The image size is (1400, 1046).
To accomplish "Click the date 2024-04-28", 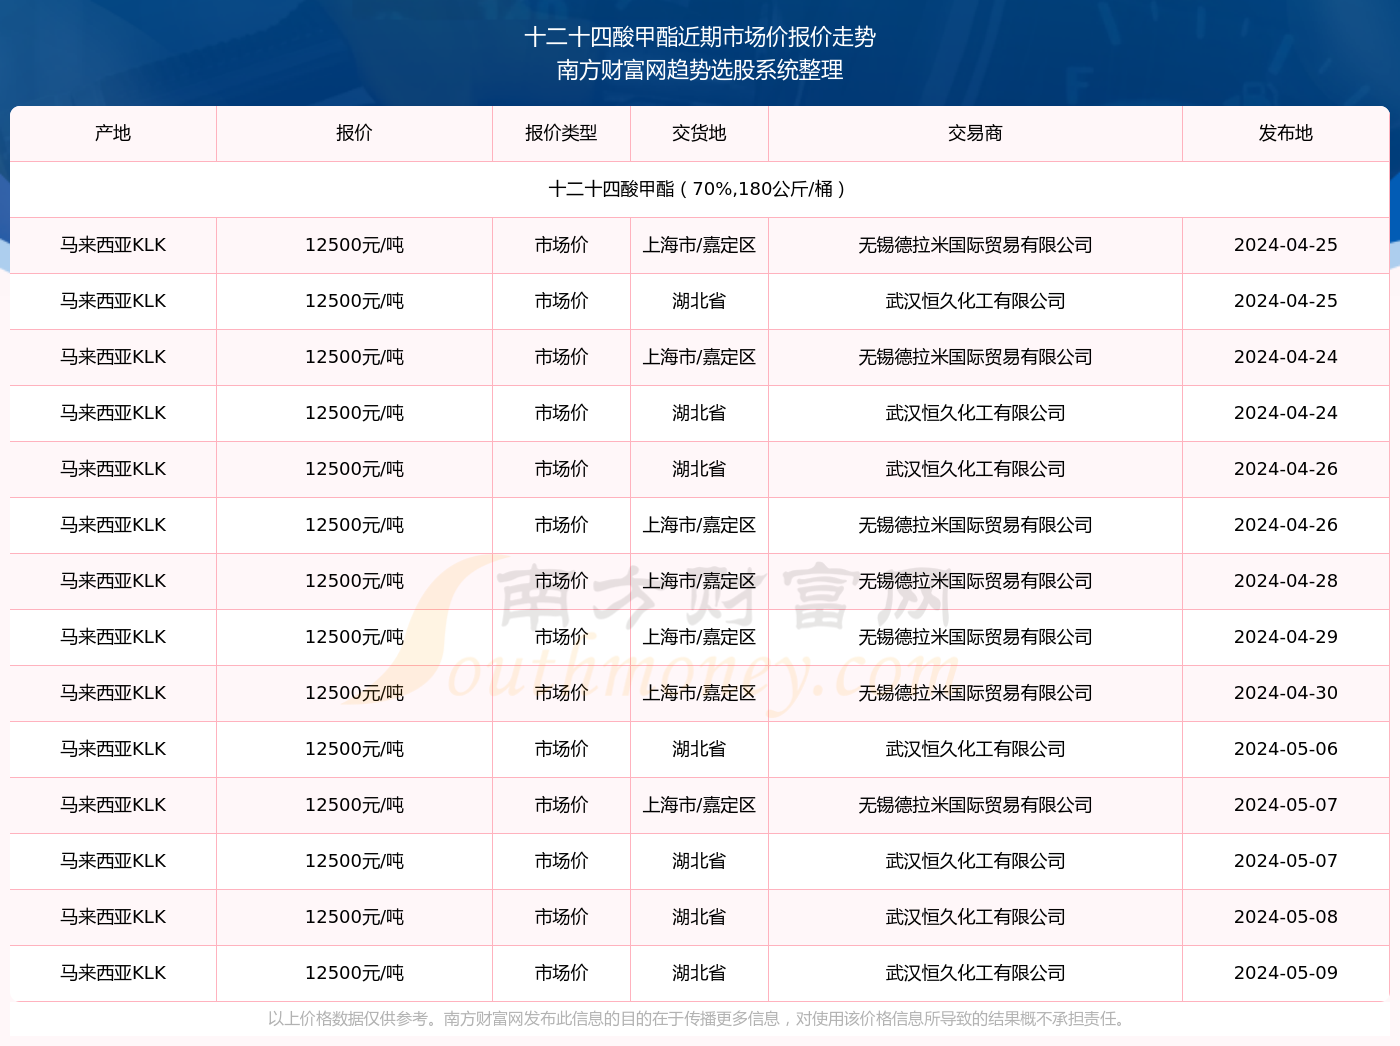I will (1285, 581).
